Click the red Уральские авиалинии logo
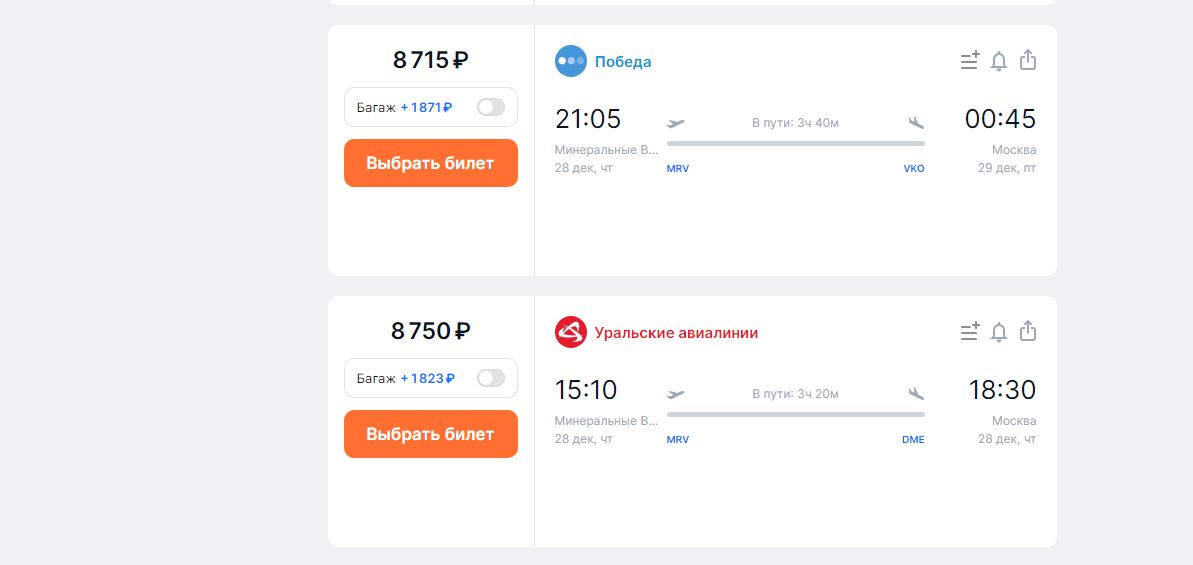The height and width of the screenshot is (565, 1193). pyautogui.click(x=571, y=332)
